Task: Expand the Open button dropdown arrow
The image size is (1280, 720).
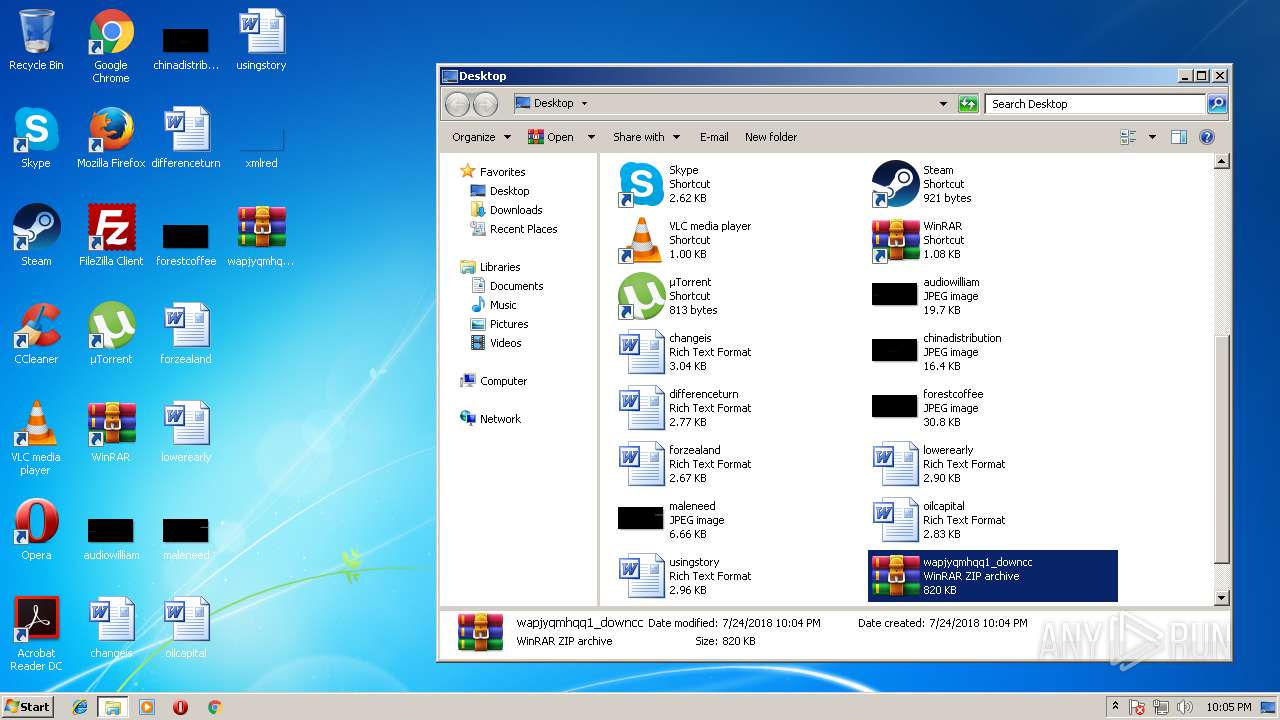Action: click(591, 137)
